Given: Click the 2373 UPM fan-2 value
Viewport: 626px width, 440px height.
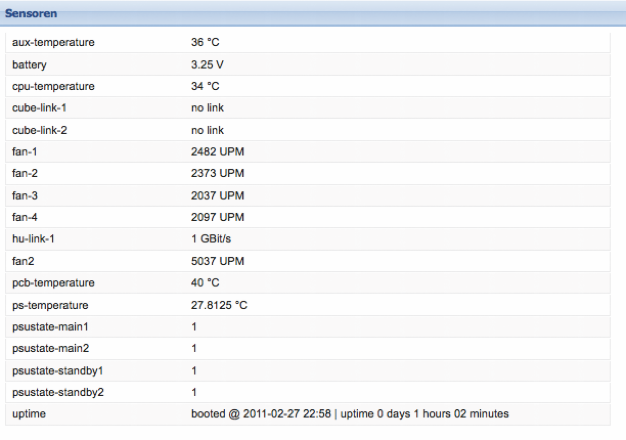Looking at the screenshot, I should (217, 174).
